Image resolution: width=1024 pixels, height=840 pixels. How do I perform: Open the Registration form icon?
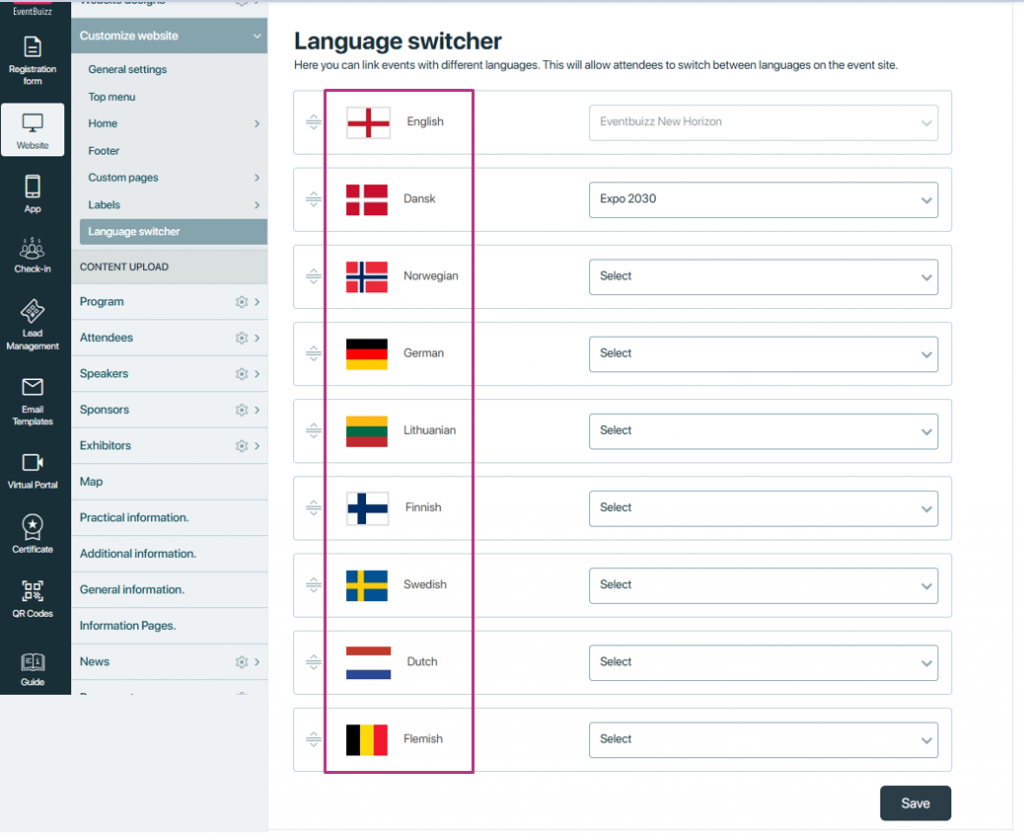click(x=33, y=48)
